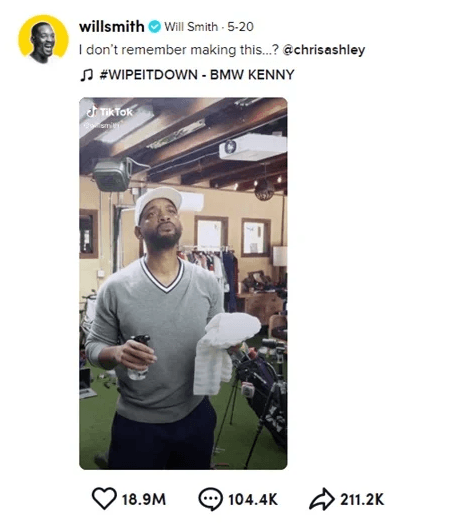The height and width of the screenshot is (524, 454).
Task: Play the video thumbnail
Action: point(183,283)
